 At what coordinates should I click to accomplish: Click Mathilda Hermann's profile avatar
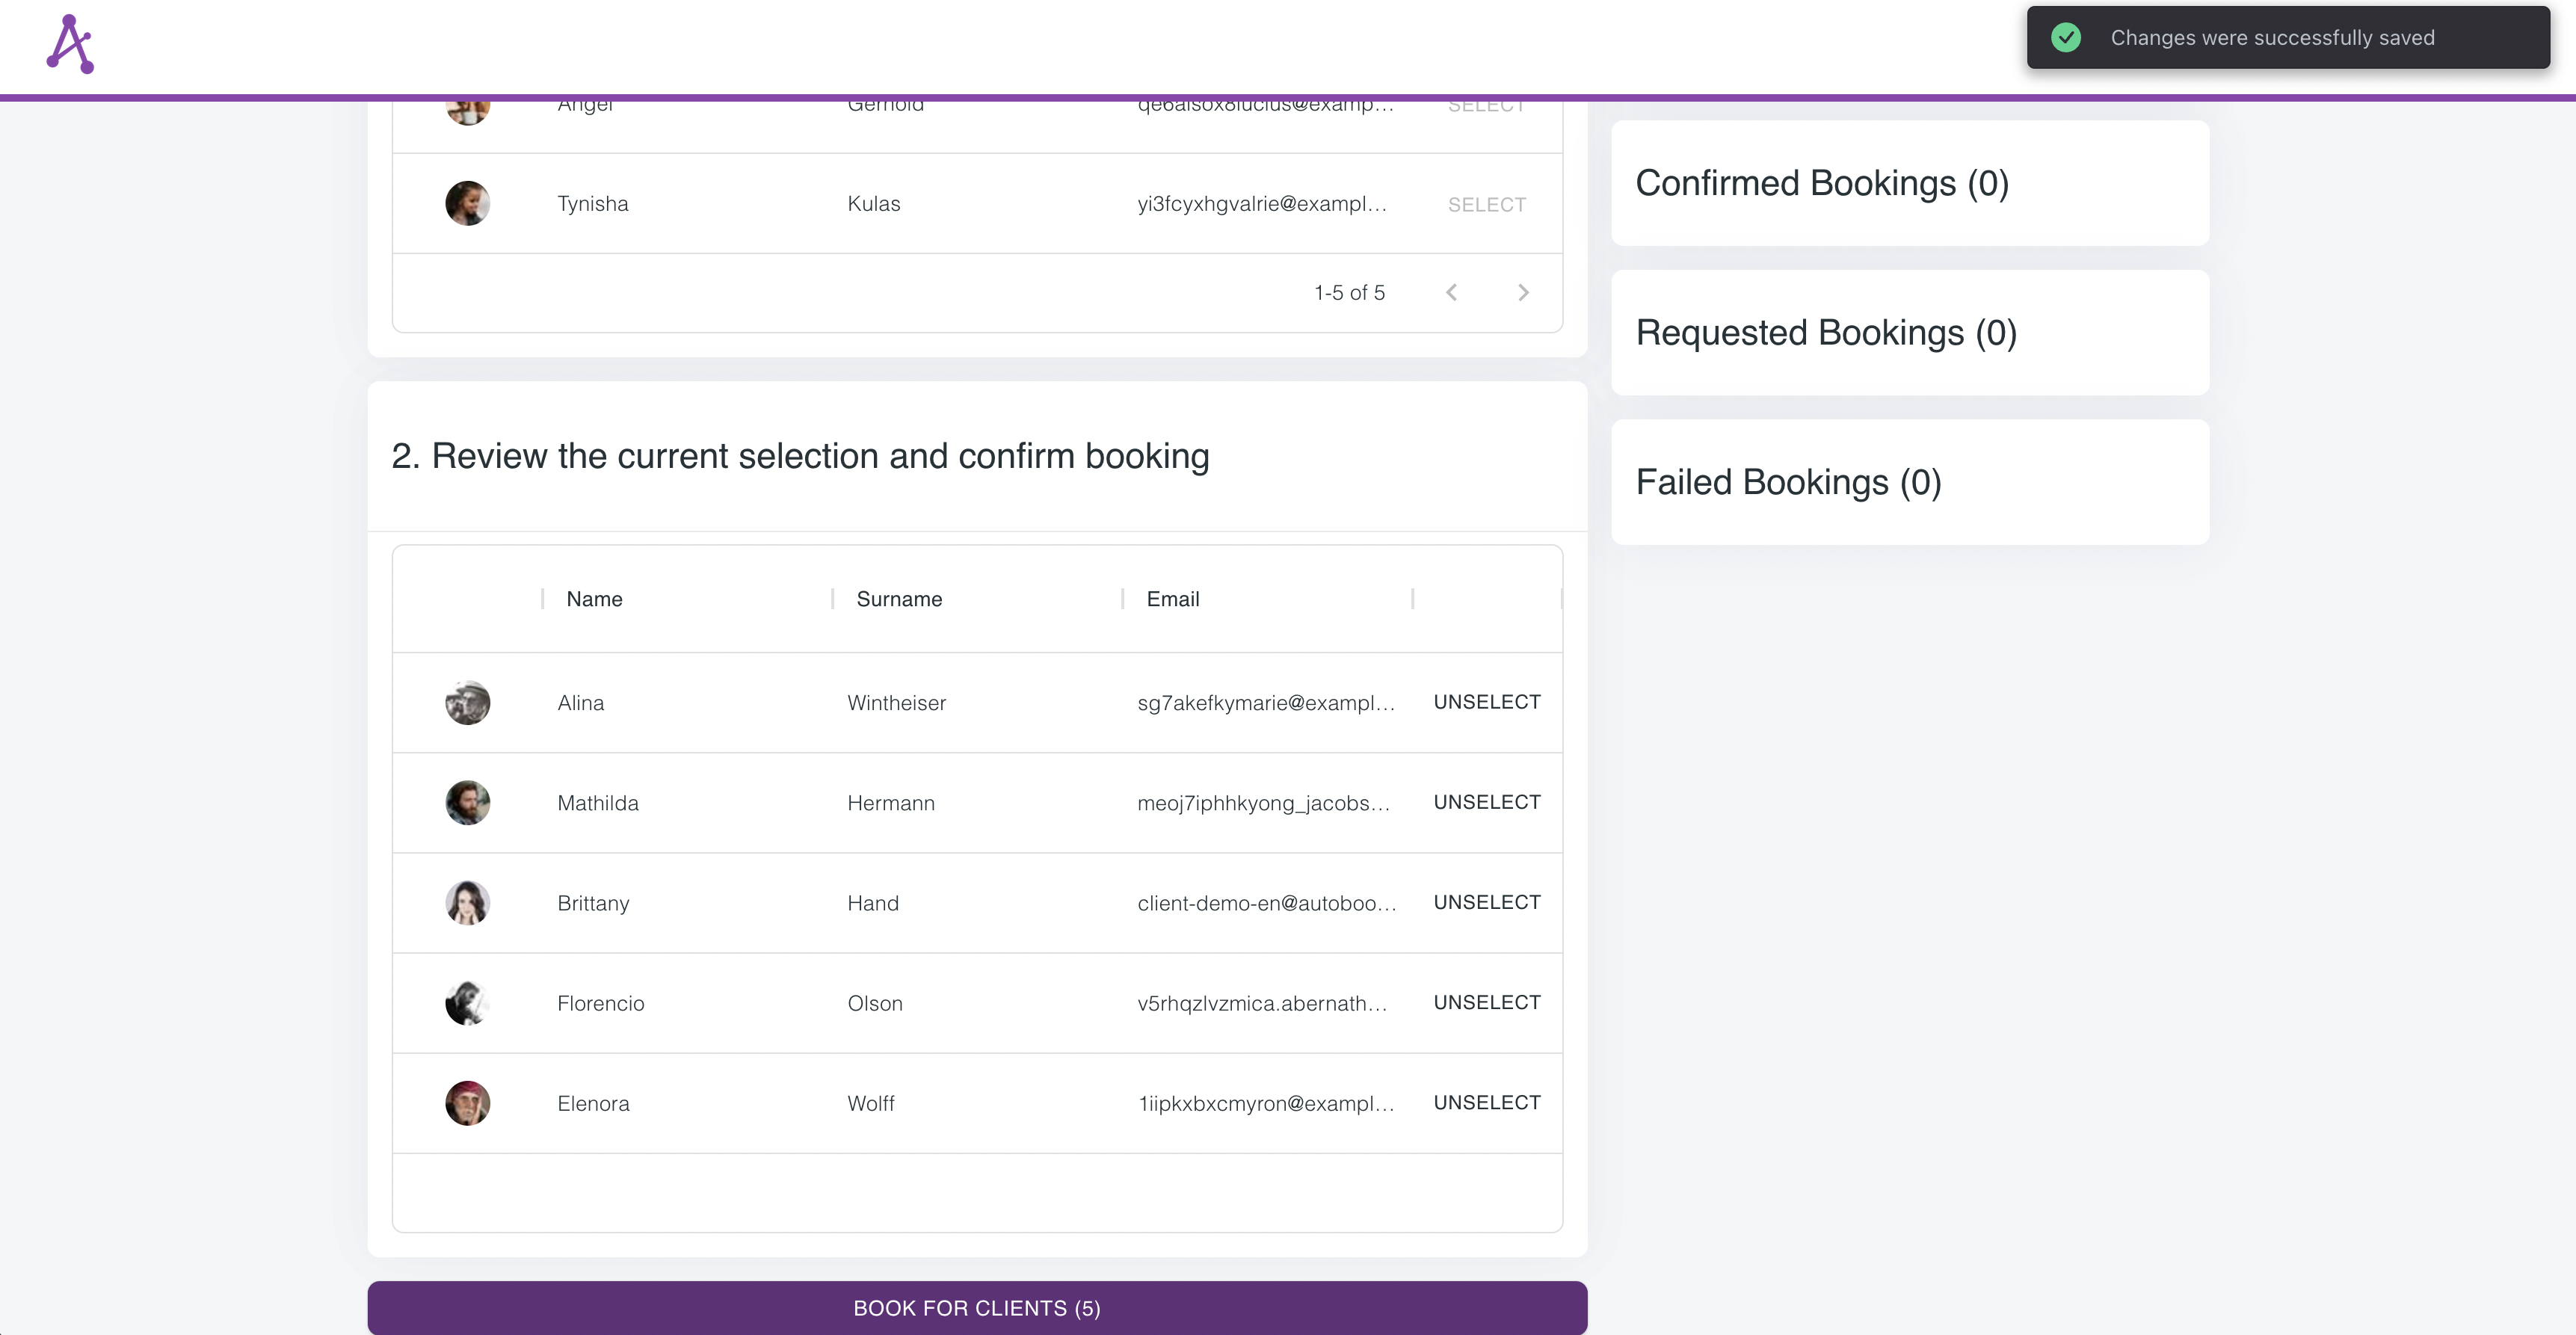tap(467, 802)
